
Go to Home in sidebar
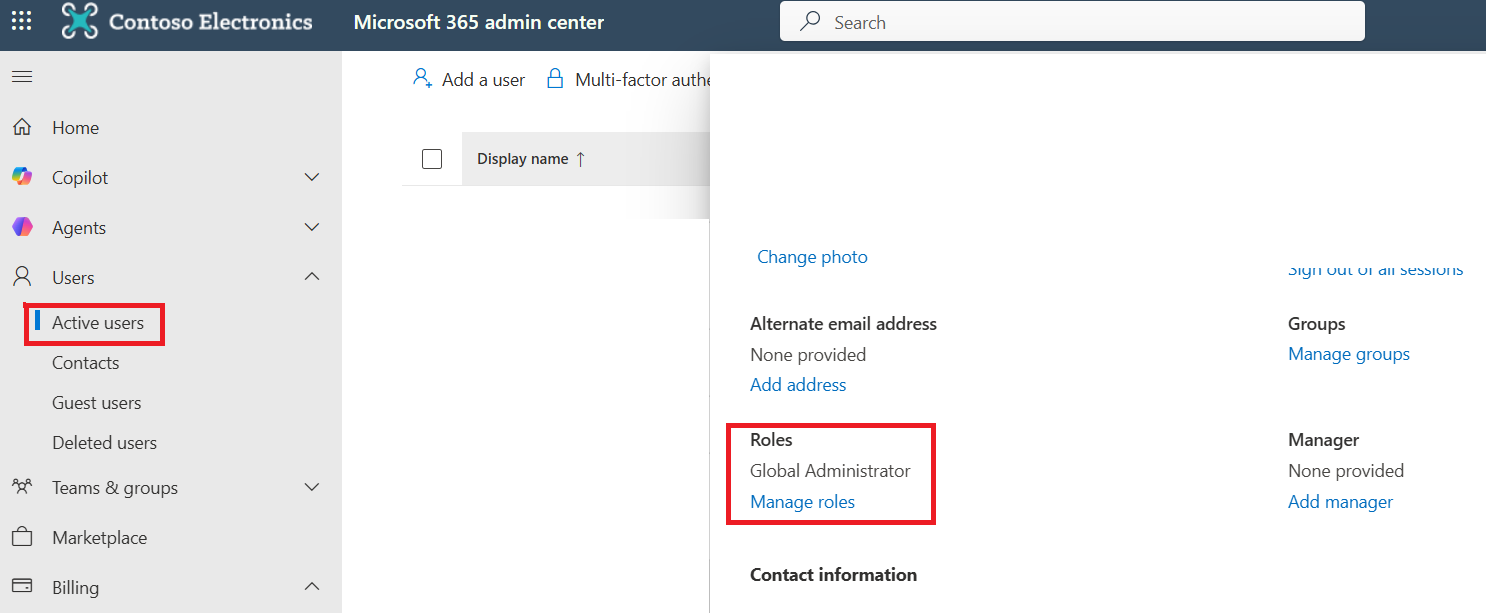76,128
